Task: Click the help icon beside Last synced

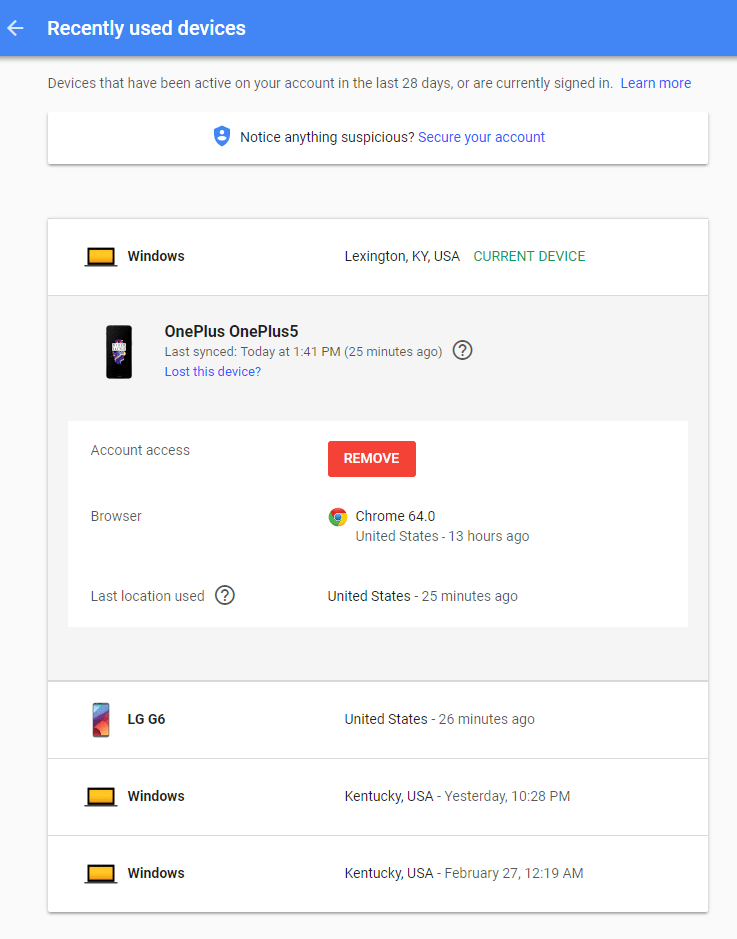Action: click(x=462, y=351)
